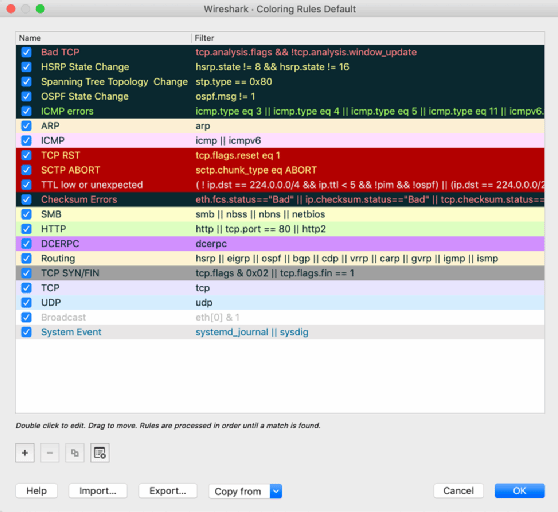Click filter 'eth[0] & 1'

[x=217, y=317]
